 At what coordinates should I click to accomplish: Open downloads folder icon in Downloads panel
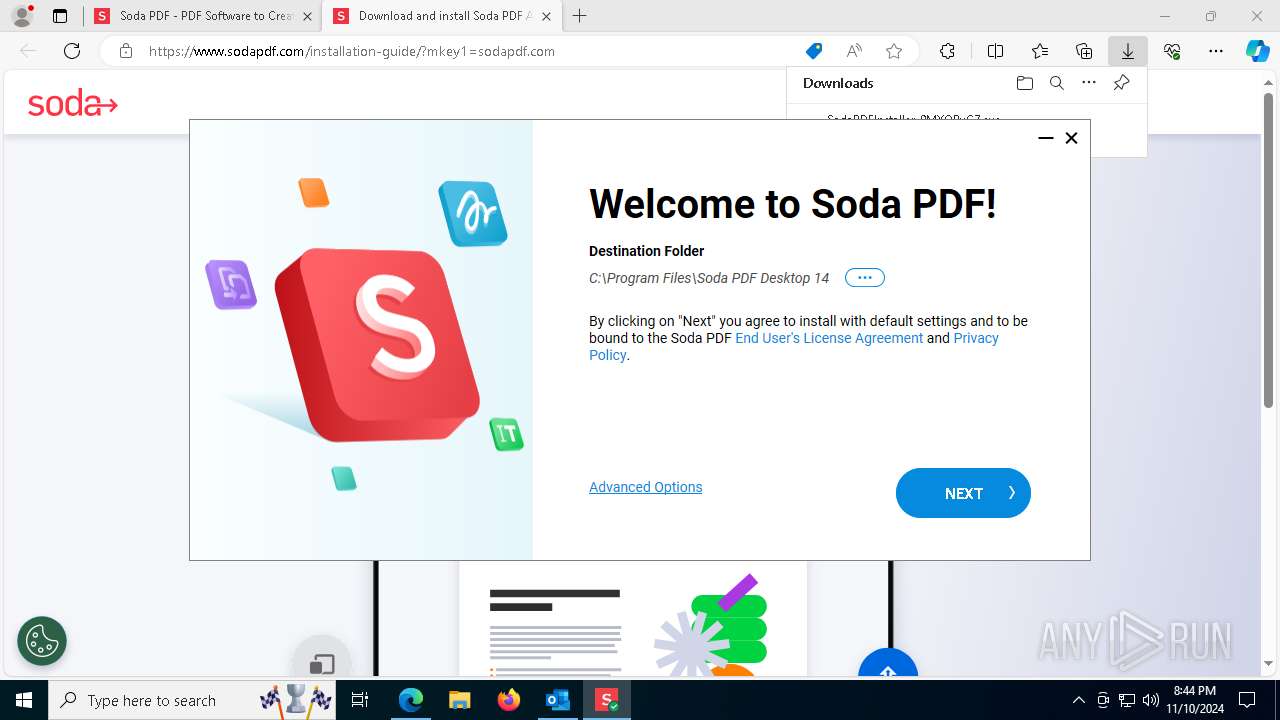[x=1024, y=83]
